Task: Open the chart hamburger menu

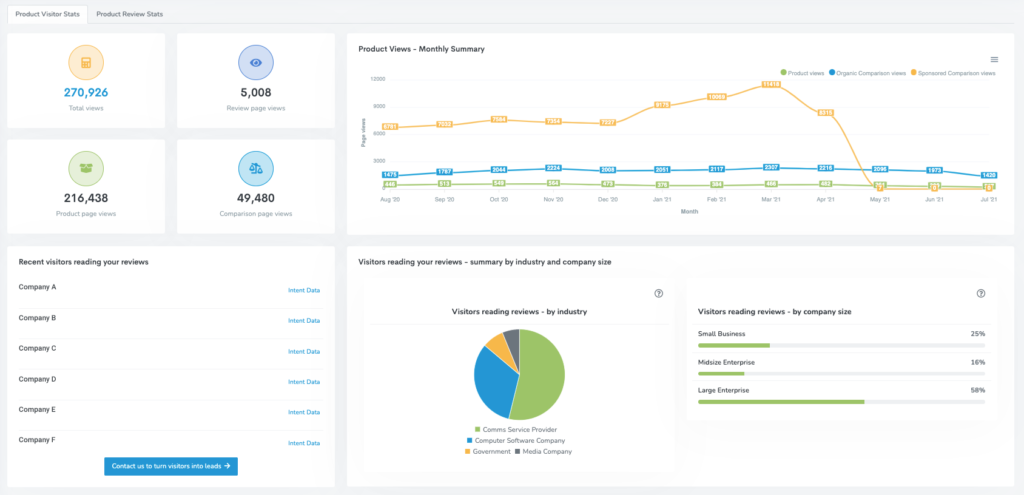Action: click(993, 60)
